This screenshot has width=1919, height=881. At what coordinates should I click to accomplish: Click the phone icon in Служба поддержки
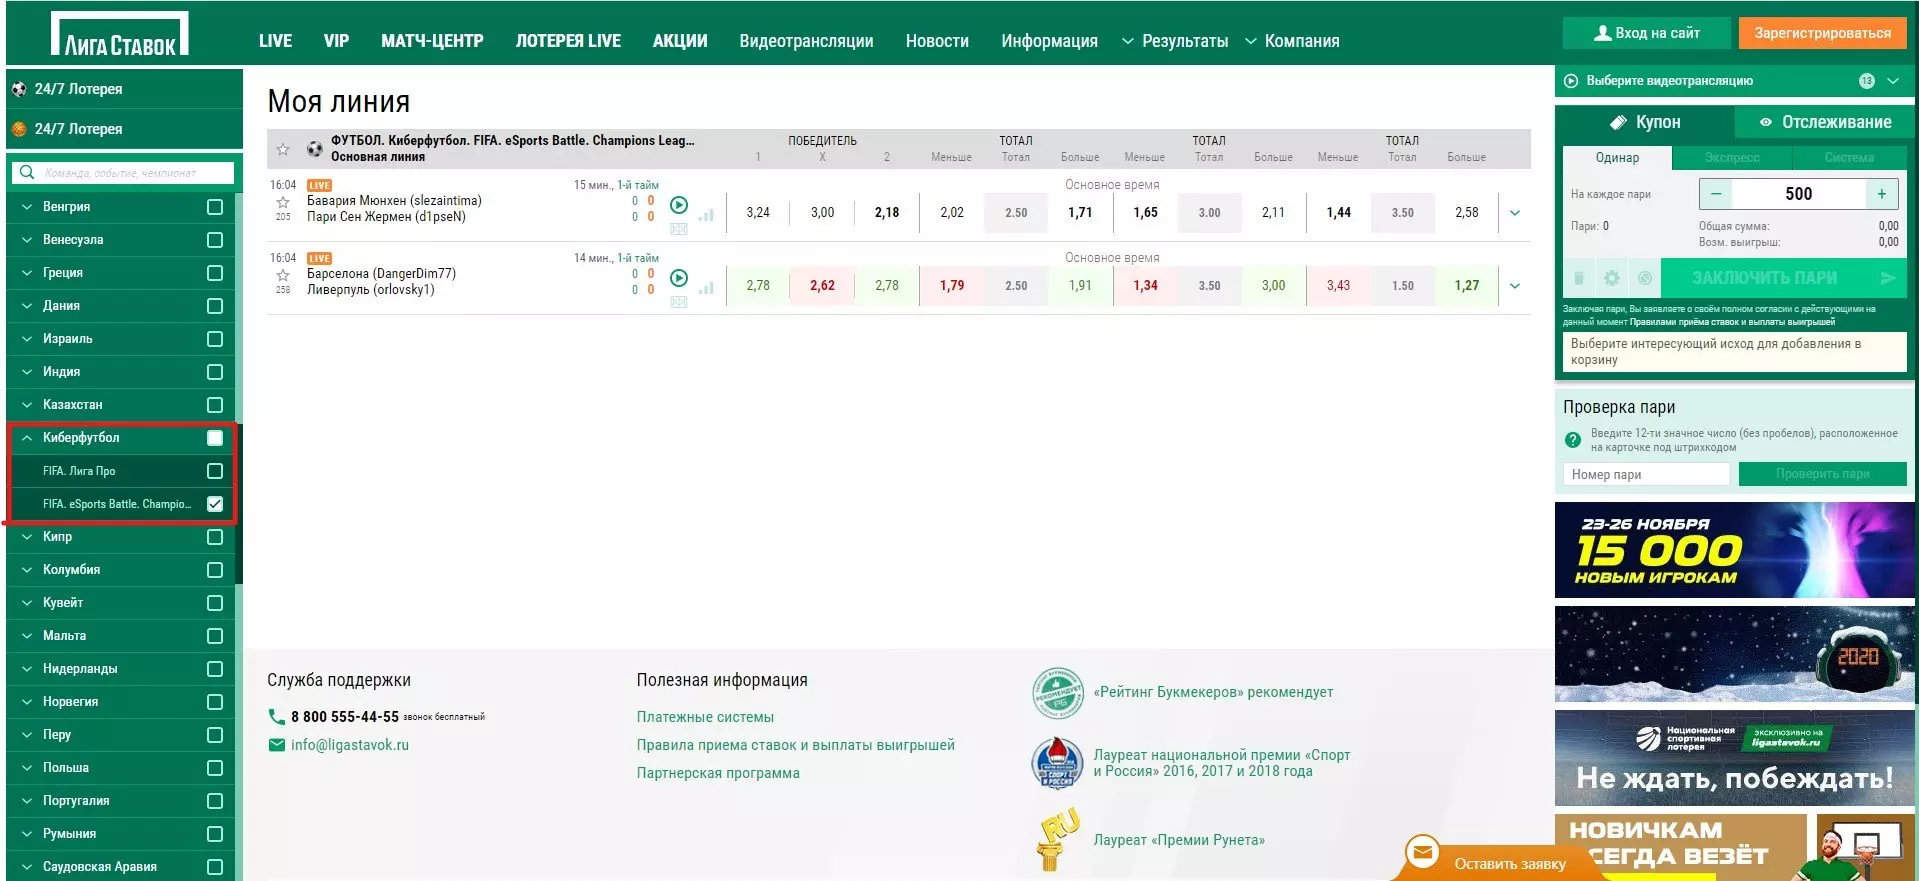tap(277, 716)
